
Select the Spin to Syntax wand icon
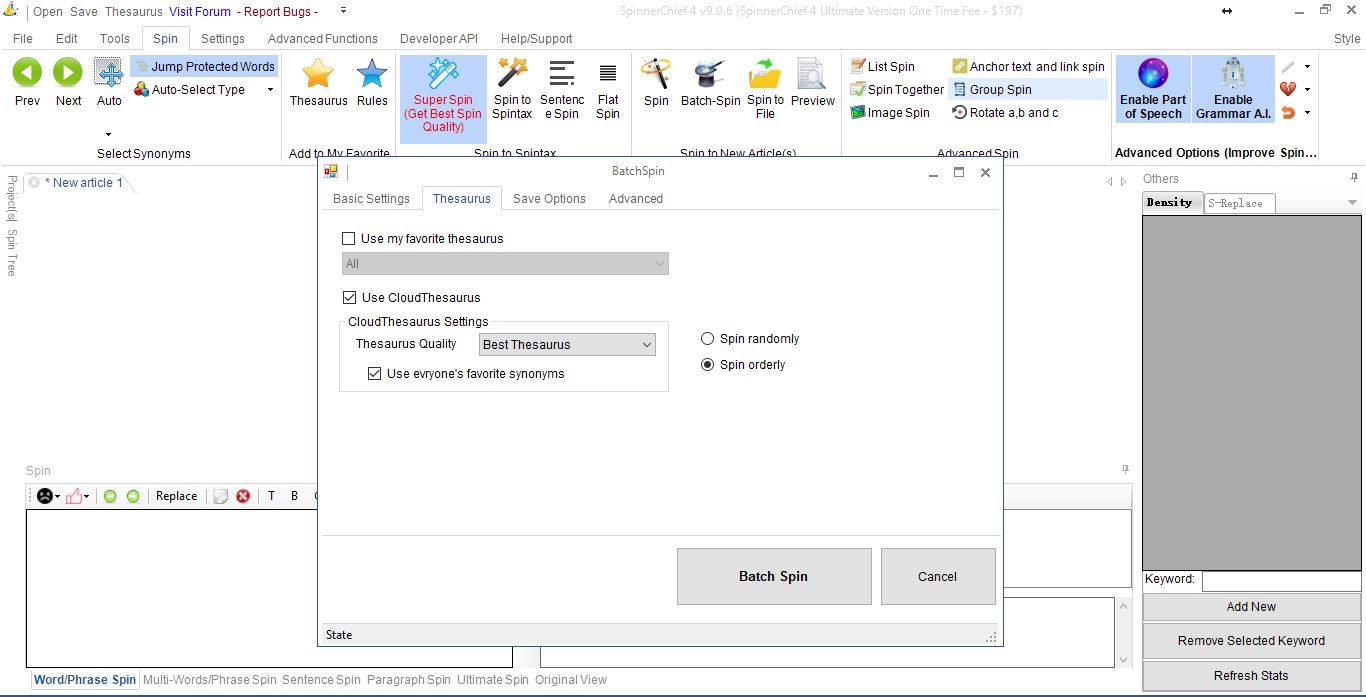[x=512, y=73]
